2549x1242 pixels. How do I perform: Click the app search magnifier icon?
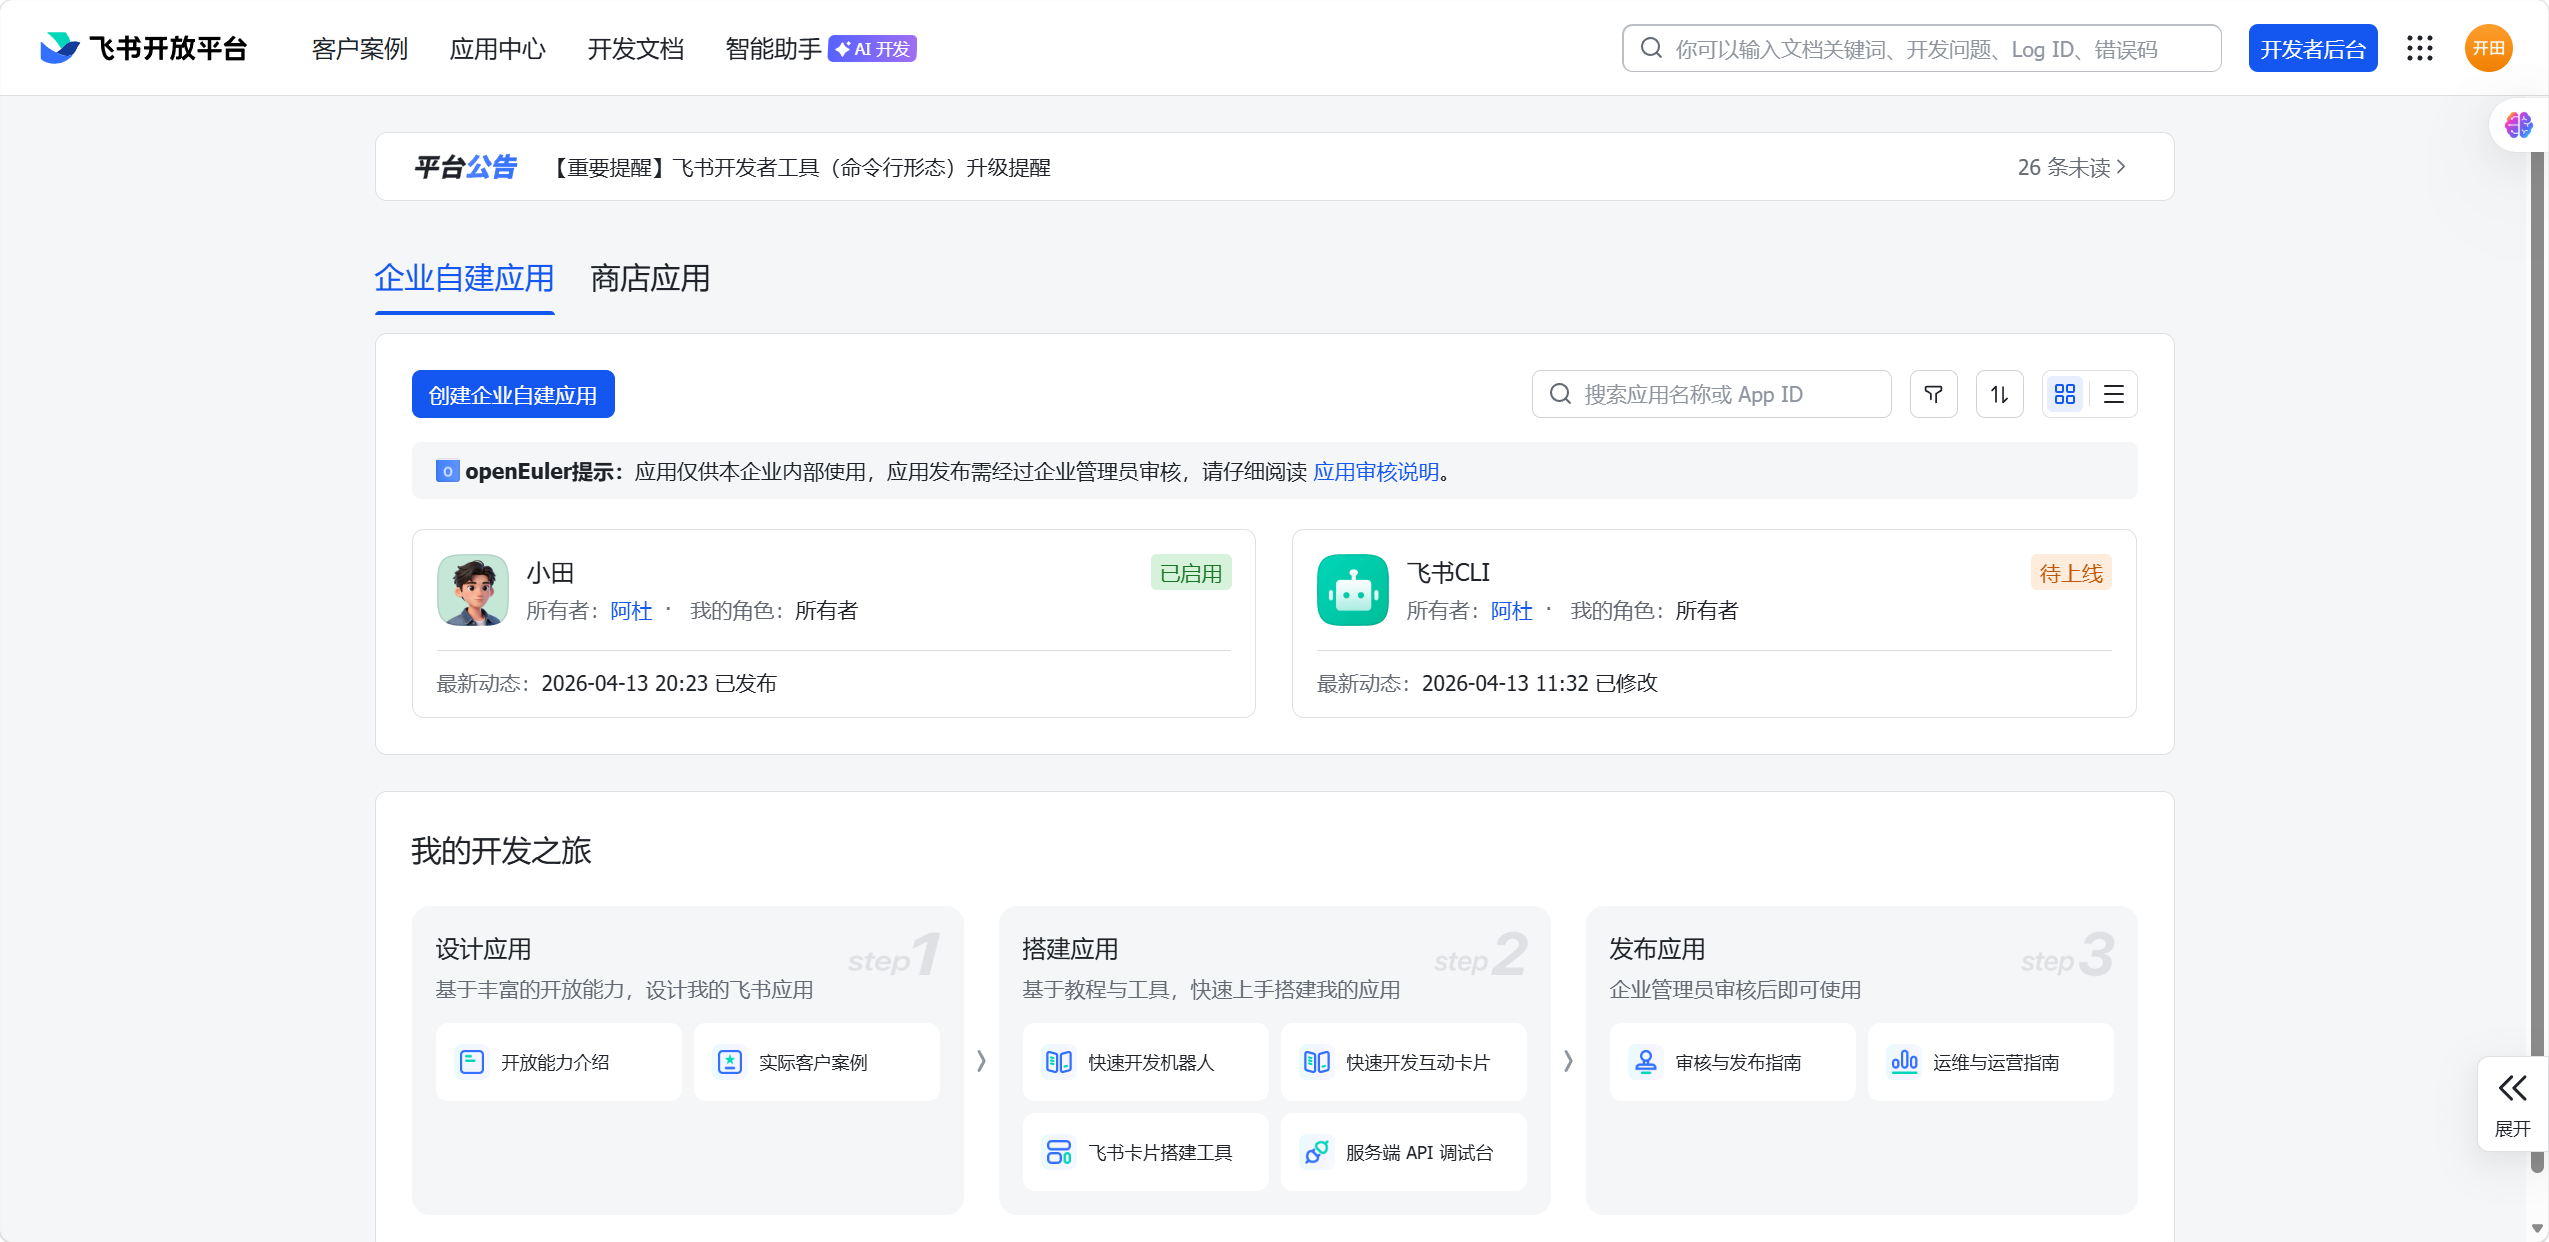pos(1560,394)
